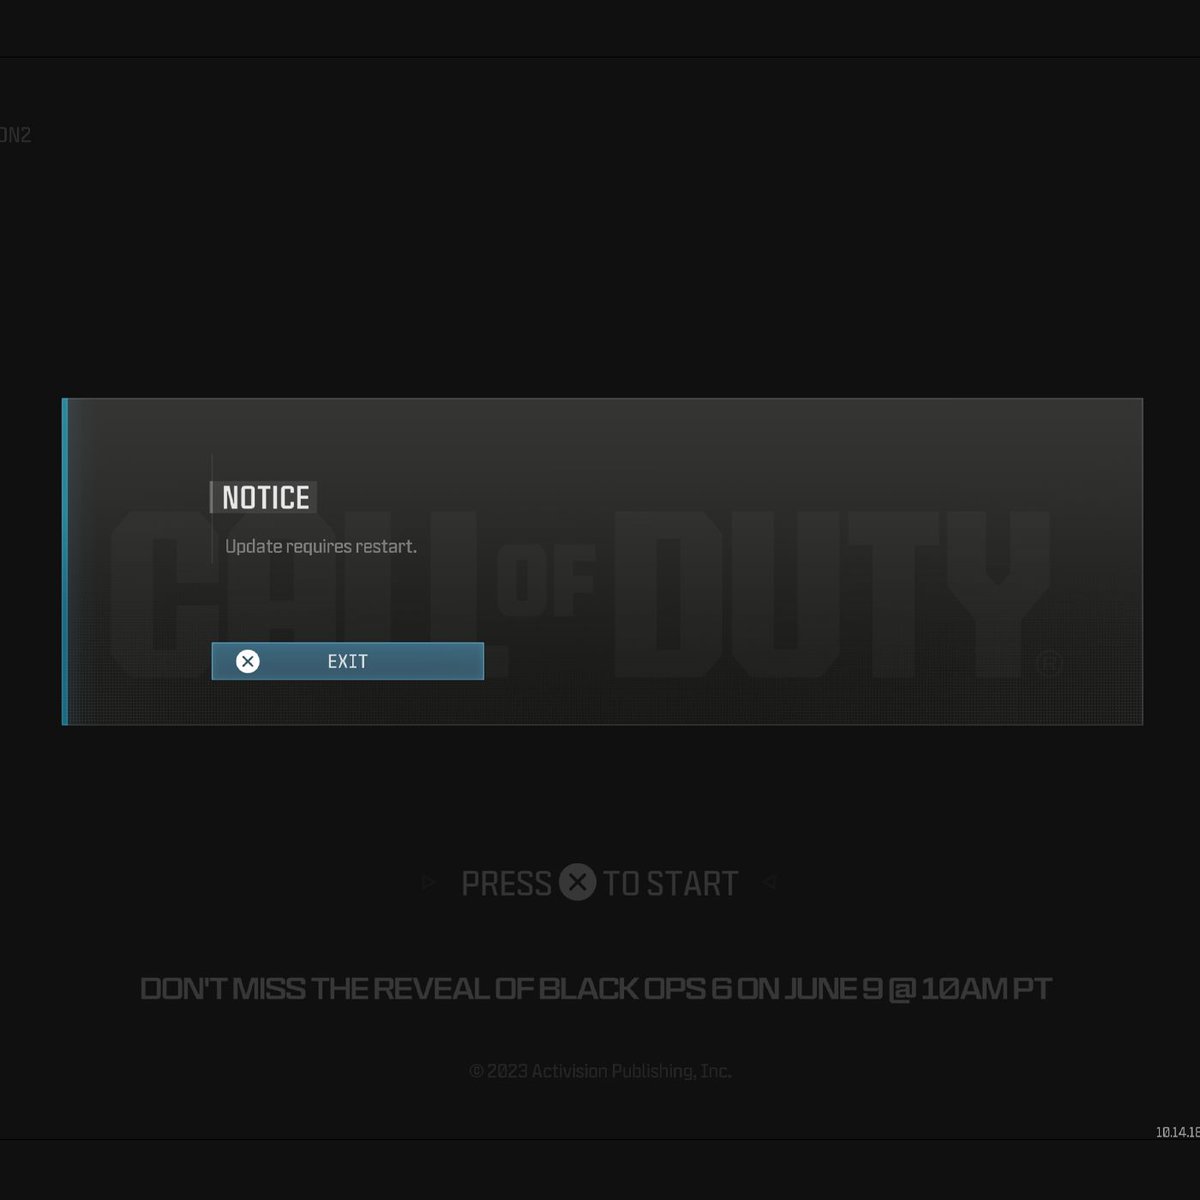Click the X controller icon on the EXIT button

[x=248, y=661]
